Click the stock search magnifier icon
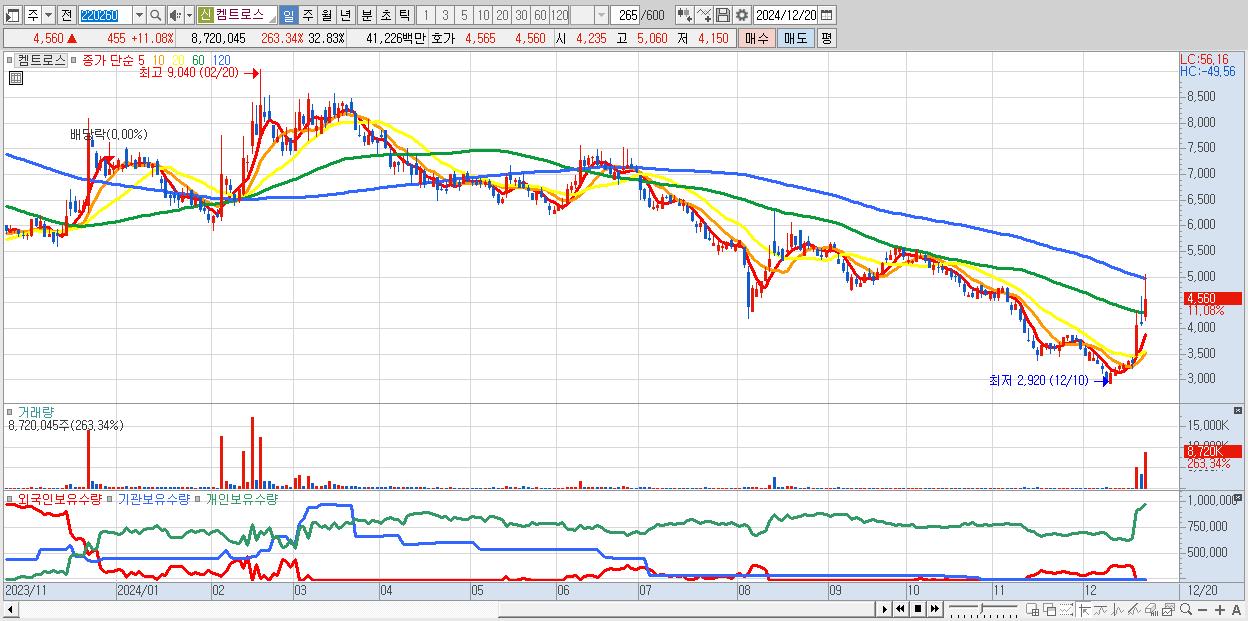 pyautogui.click(x=155, y=15)
